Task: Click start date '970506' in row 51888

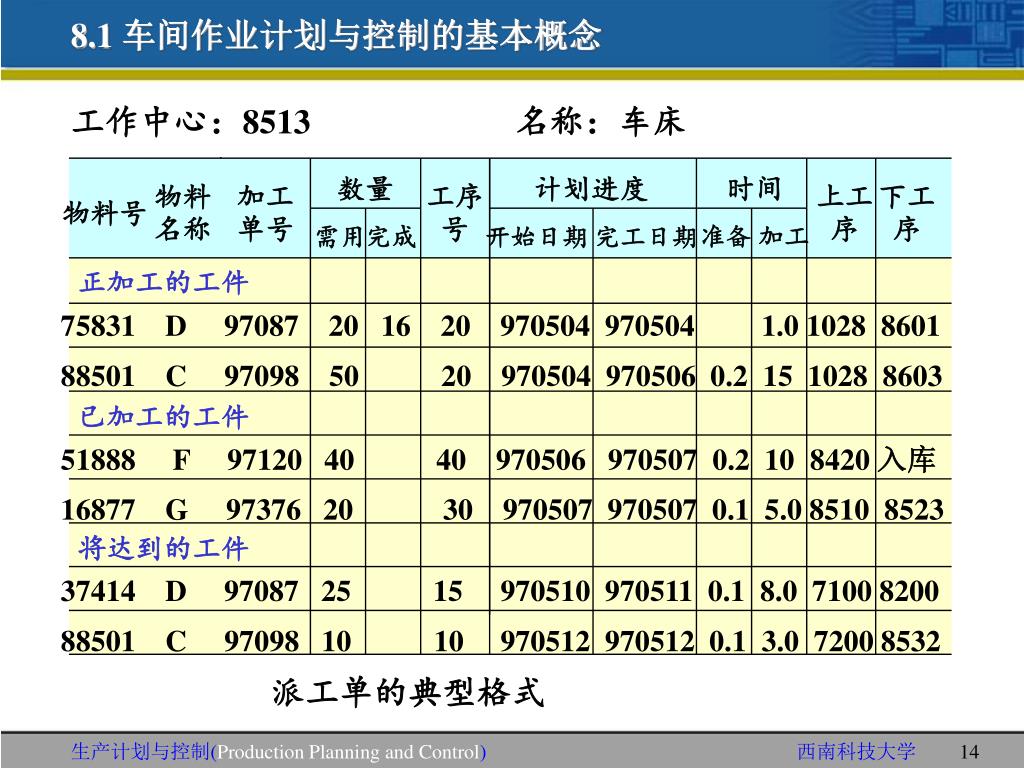Action: [x=541, y=460]
